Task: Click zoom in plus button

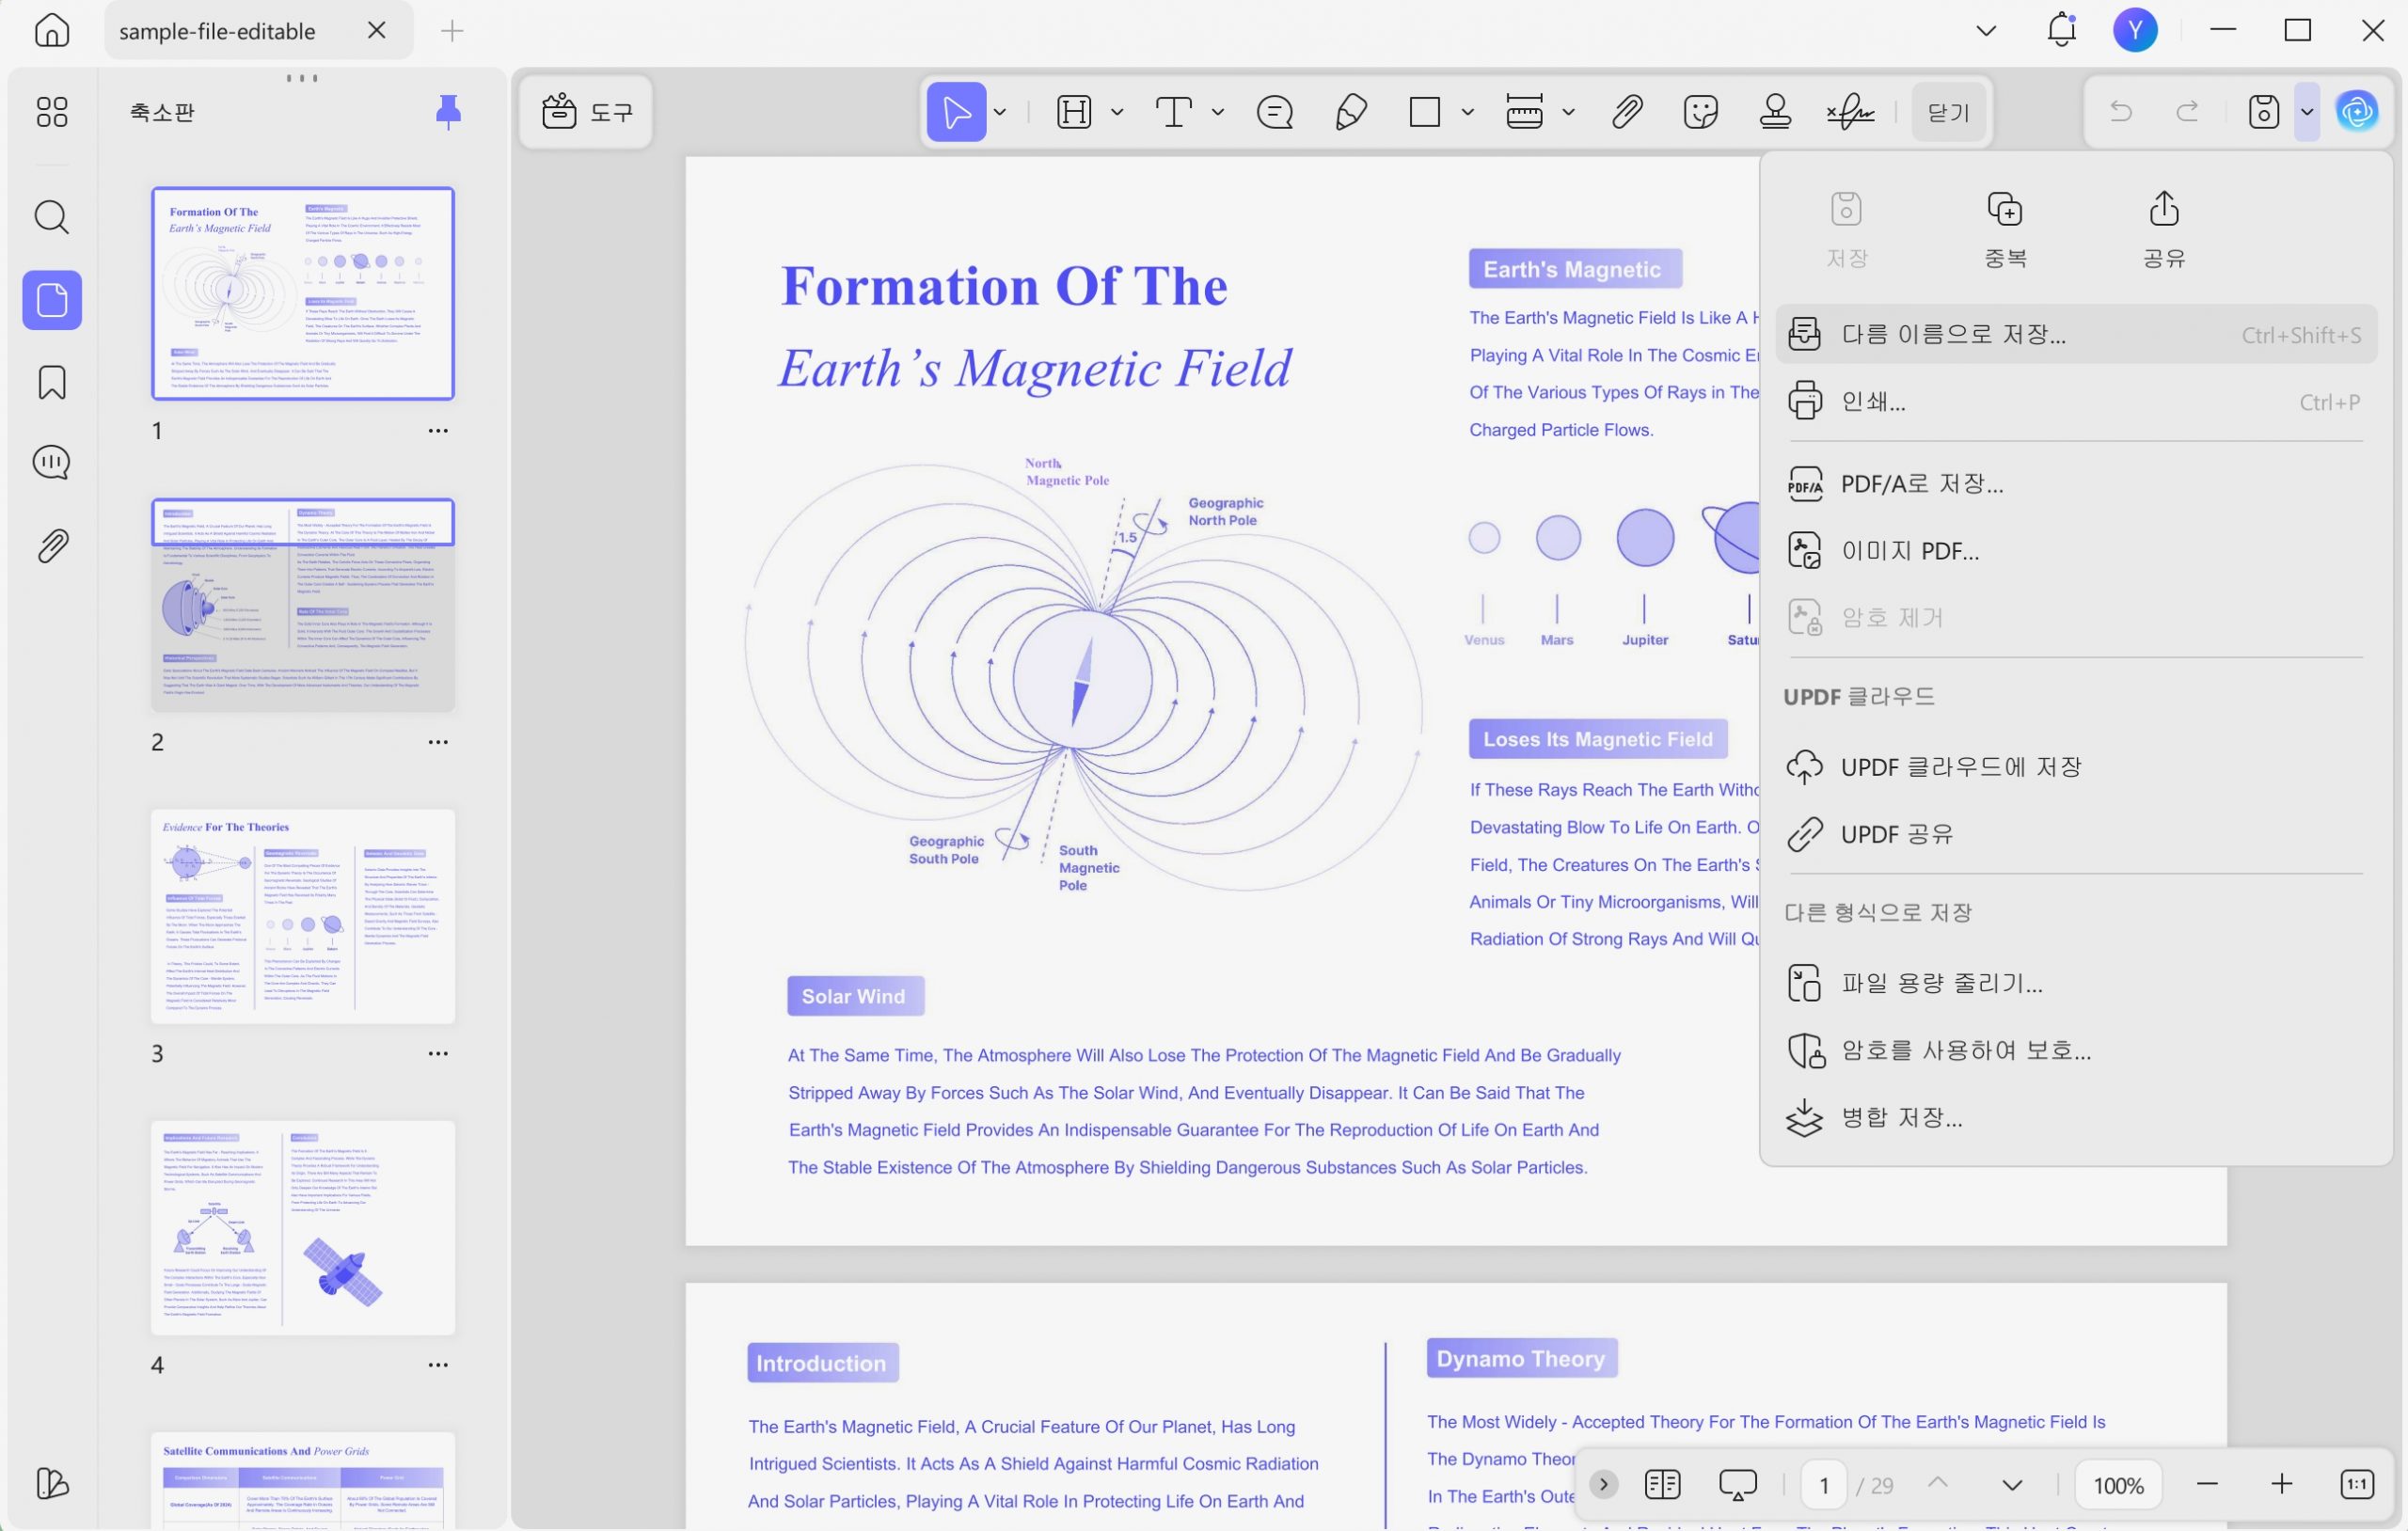Action: click(2281, 1484)
